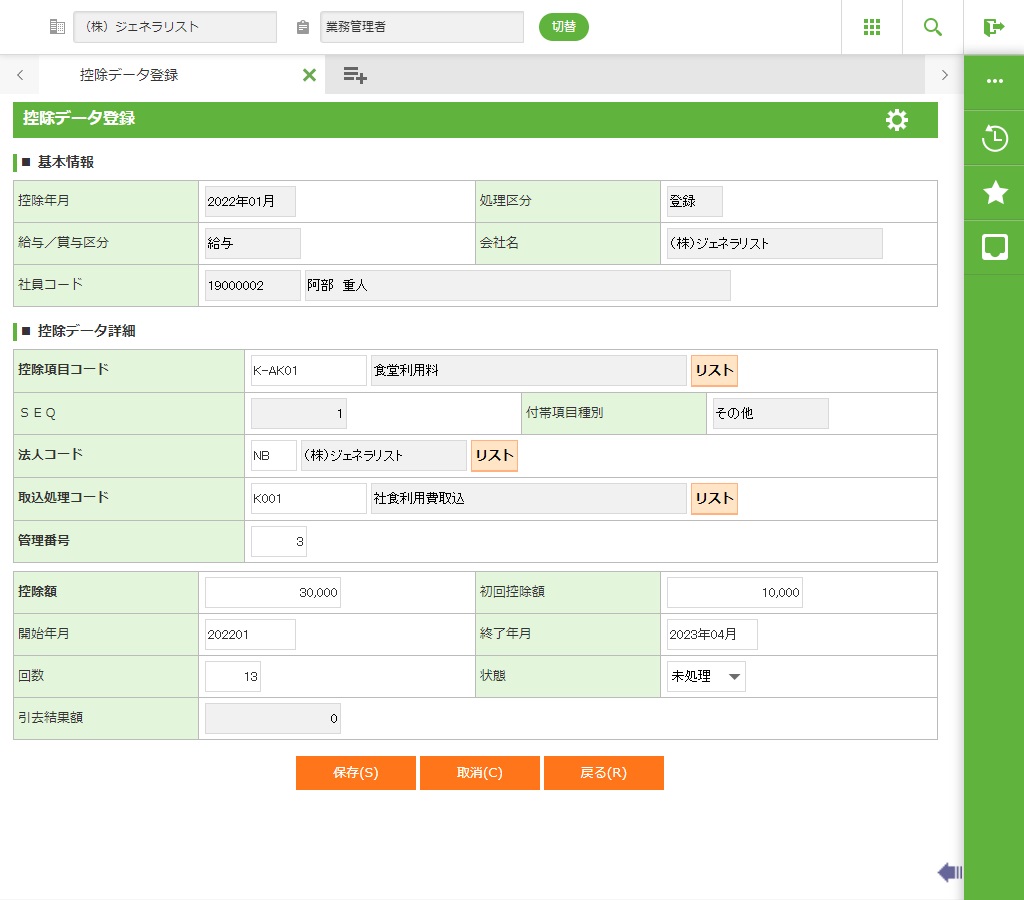Open the apps grid menu icon
This screenshot has height=900, width=1024.
(871, 27)
